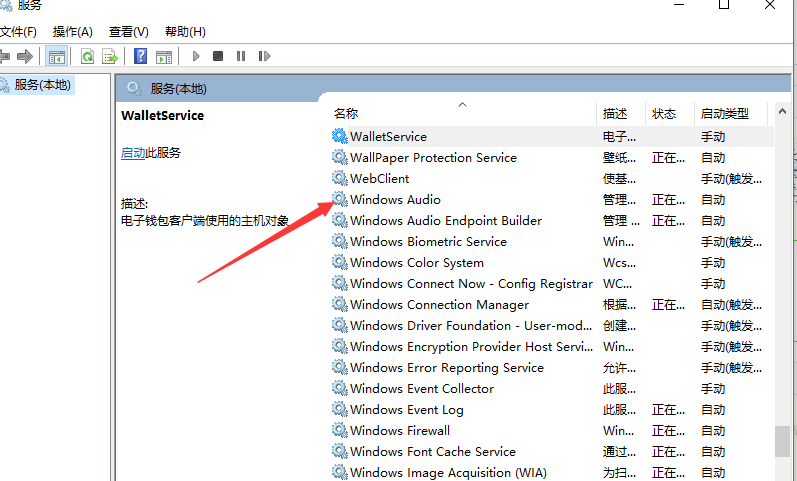Select Windows Event Log service
This screenshot has width=797, height=481.
click(552, 410)
